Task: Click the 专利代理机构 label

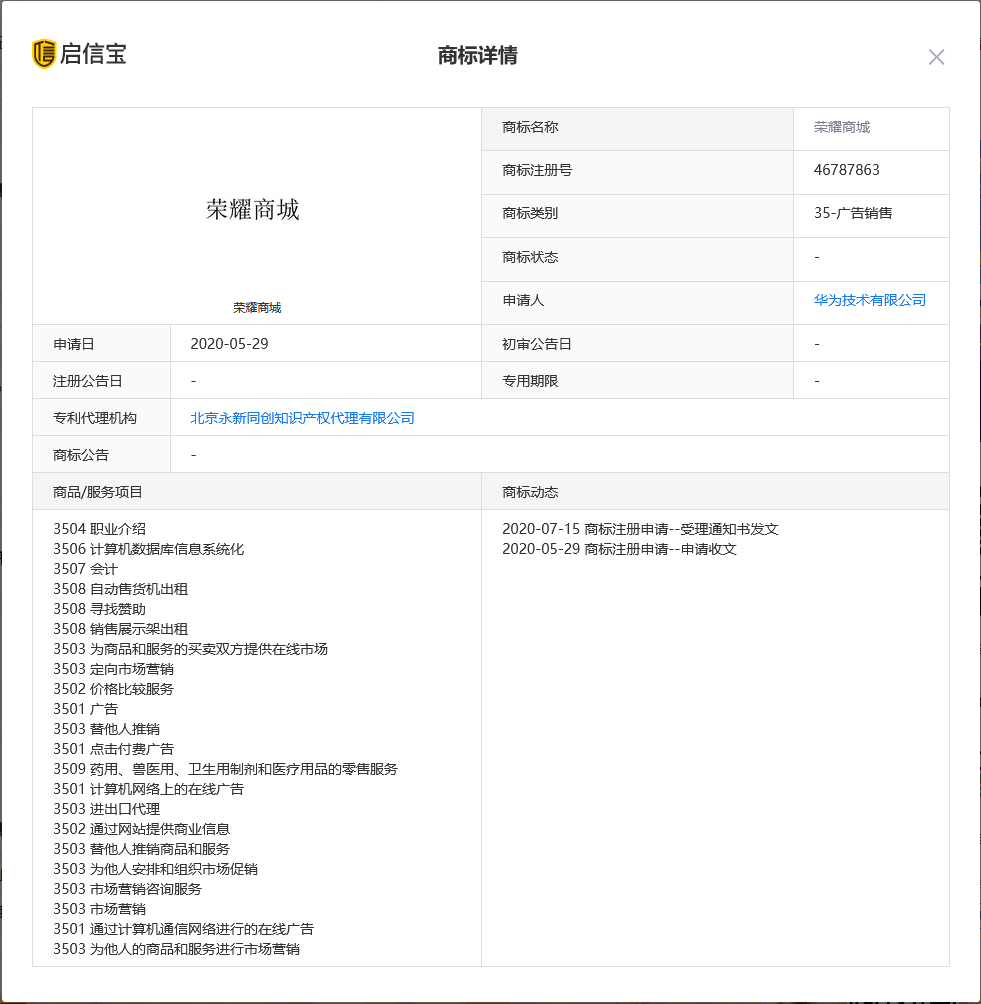Action: (x=95, y=418)
